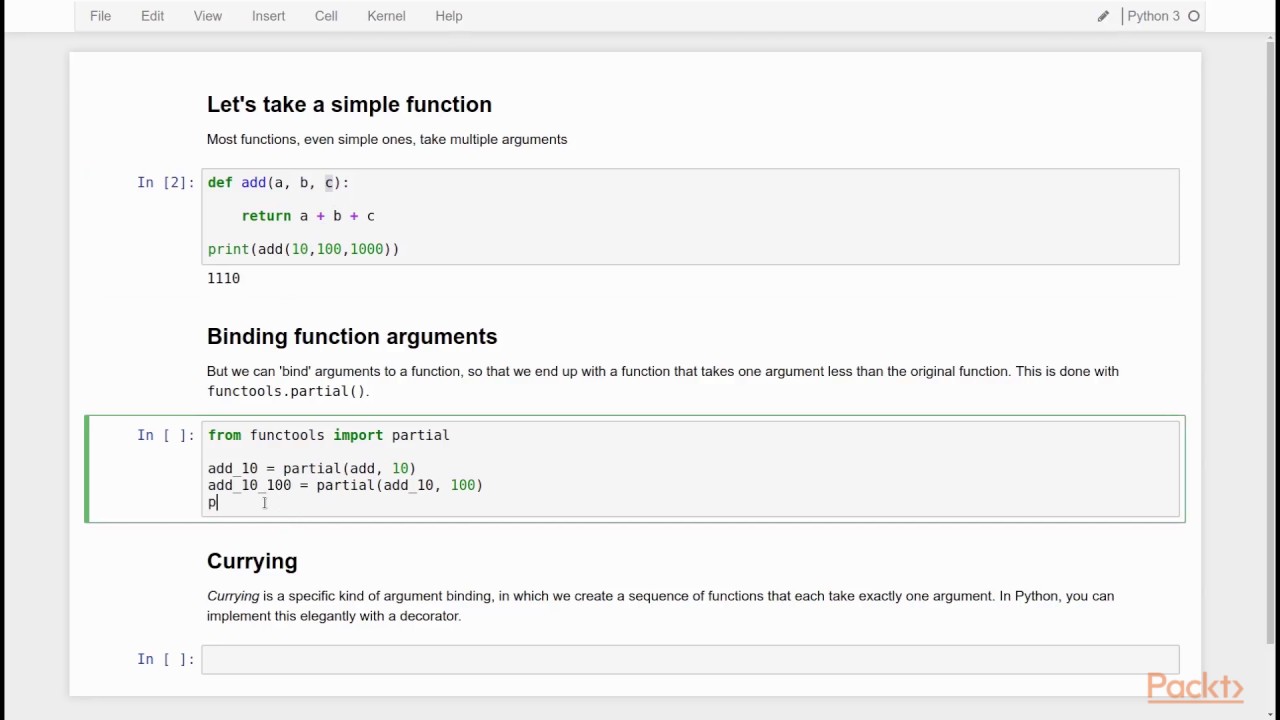Open the Kernel menu
1280x720 pixels.
click(x=386, y=16)
